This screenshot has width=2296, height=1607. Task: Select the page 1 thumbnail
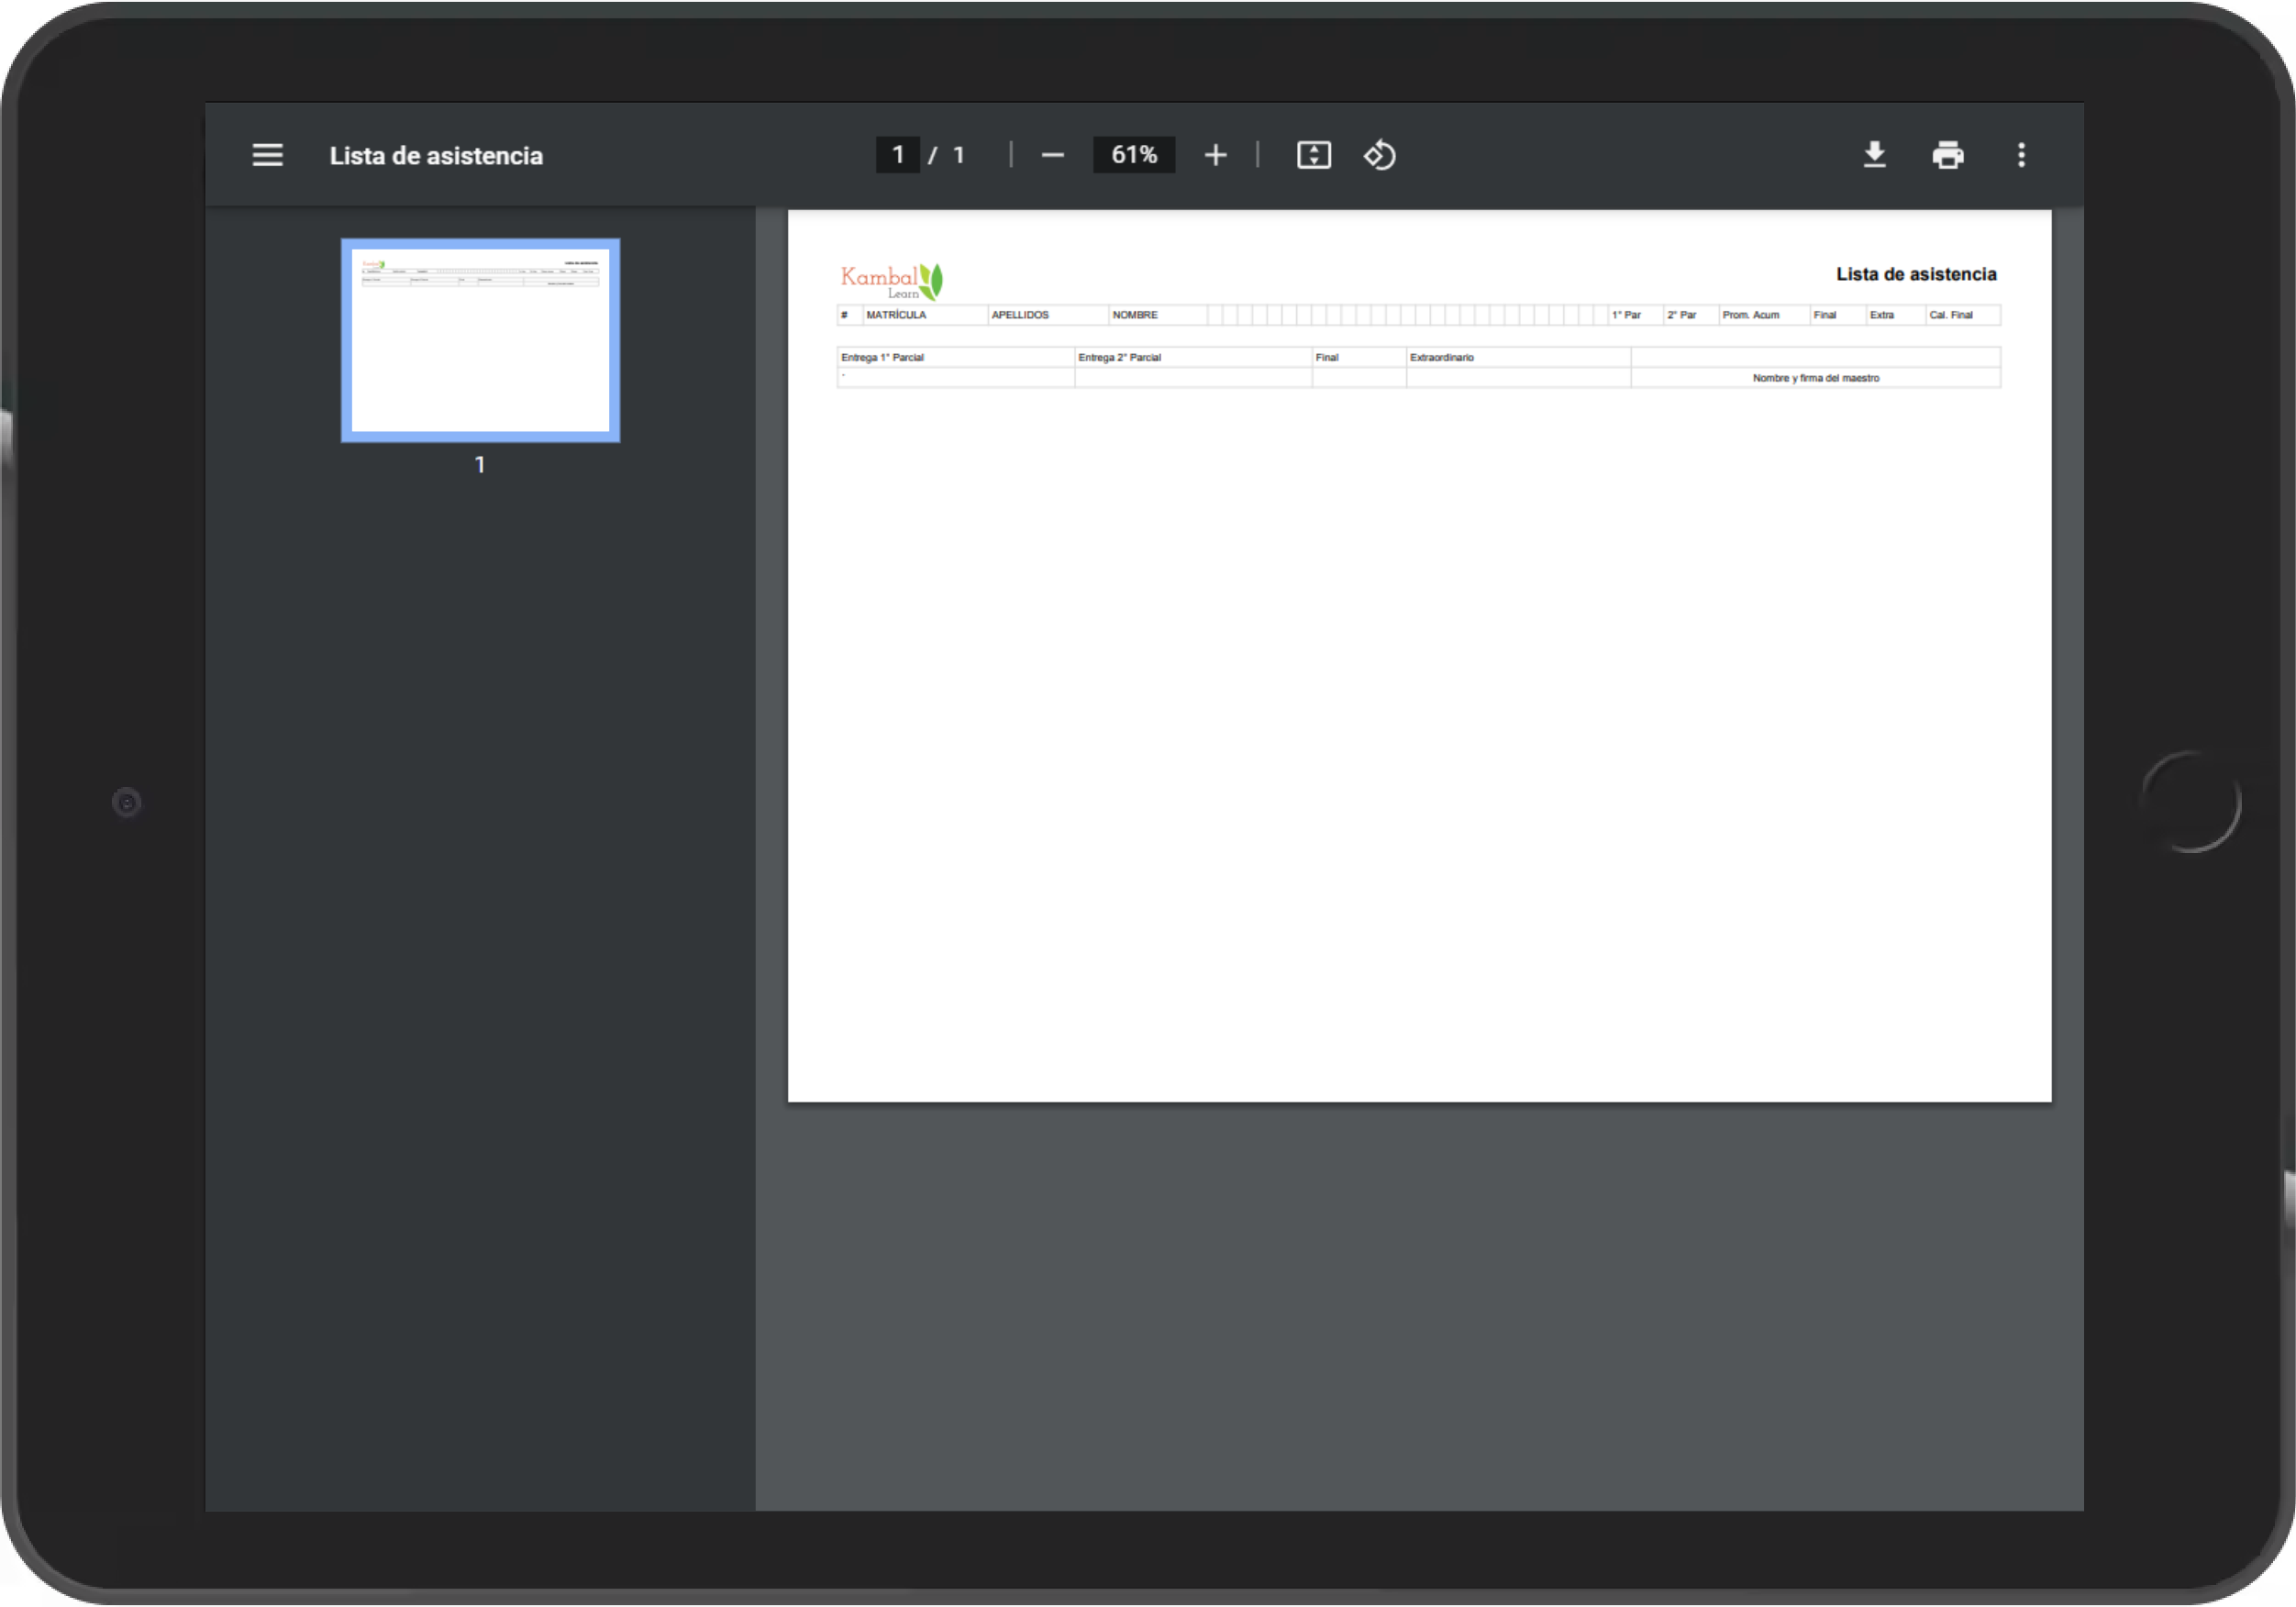[x=480, y=340]
